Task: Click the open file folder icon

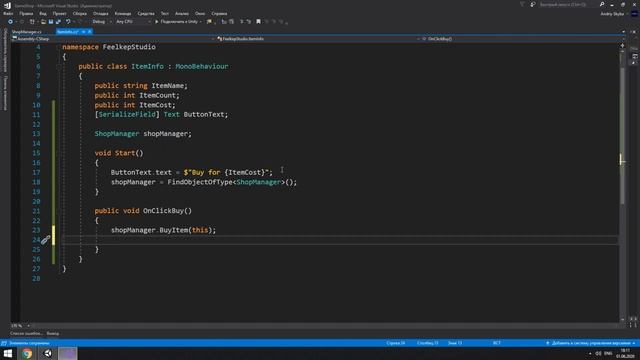Action: point(43,22)
